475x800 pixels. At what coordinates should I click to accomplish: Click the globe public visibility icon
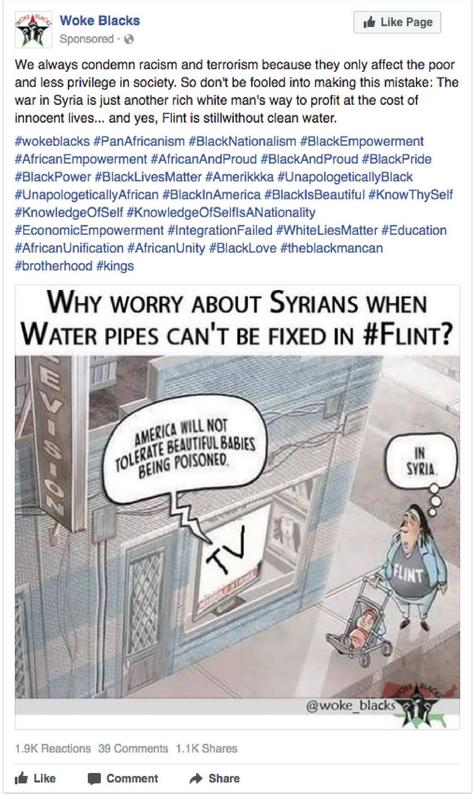click(x=129, y=39)
